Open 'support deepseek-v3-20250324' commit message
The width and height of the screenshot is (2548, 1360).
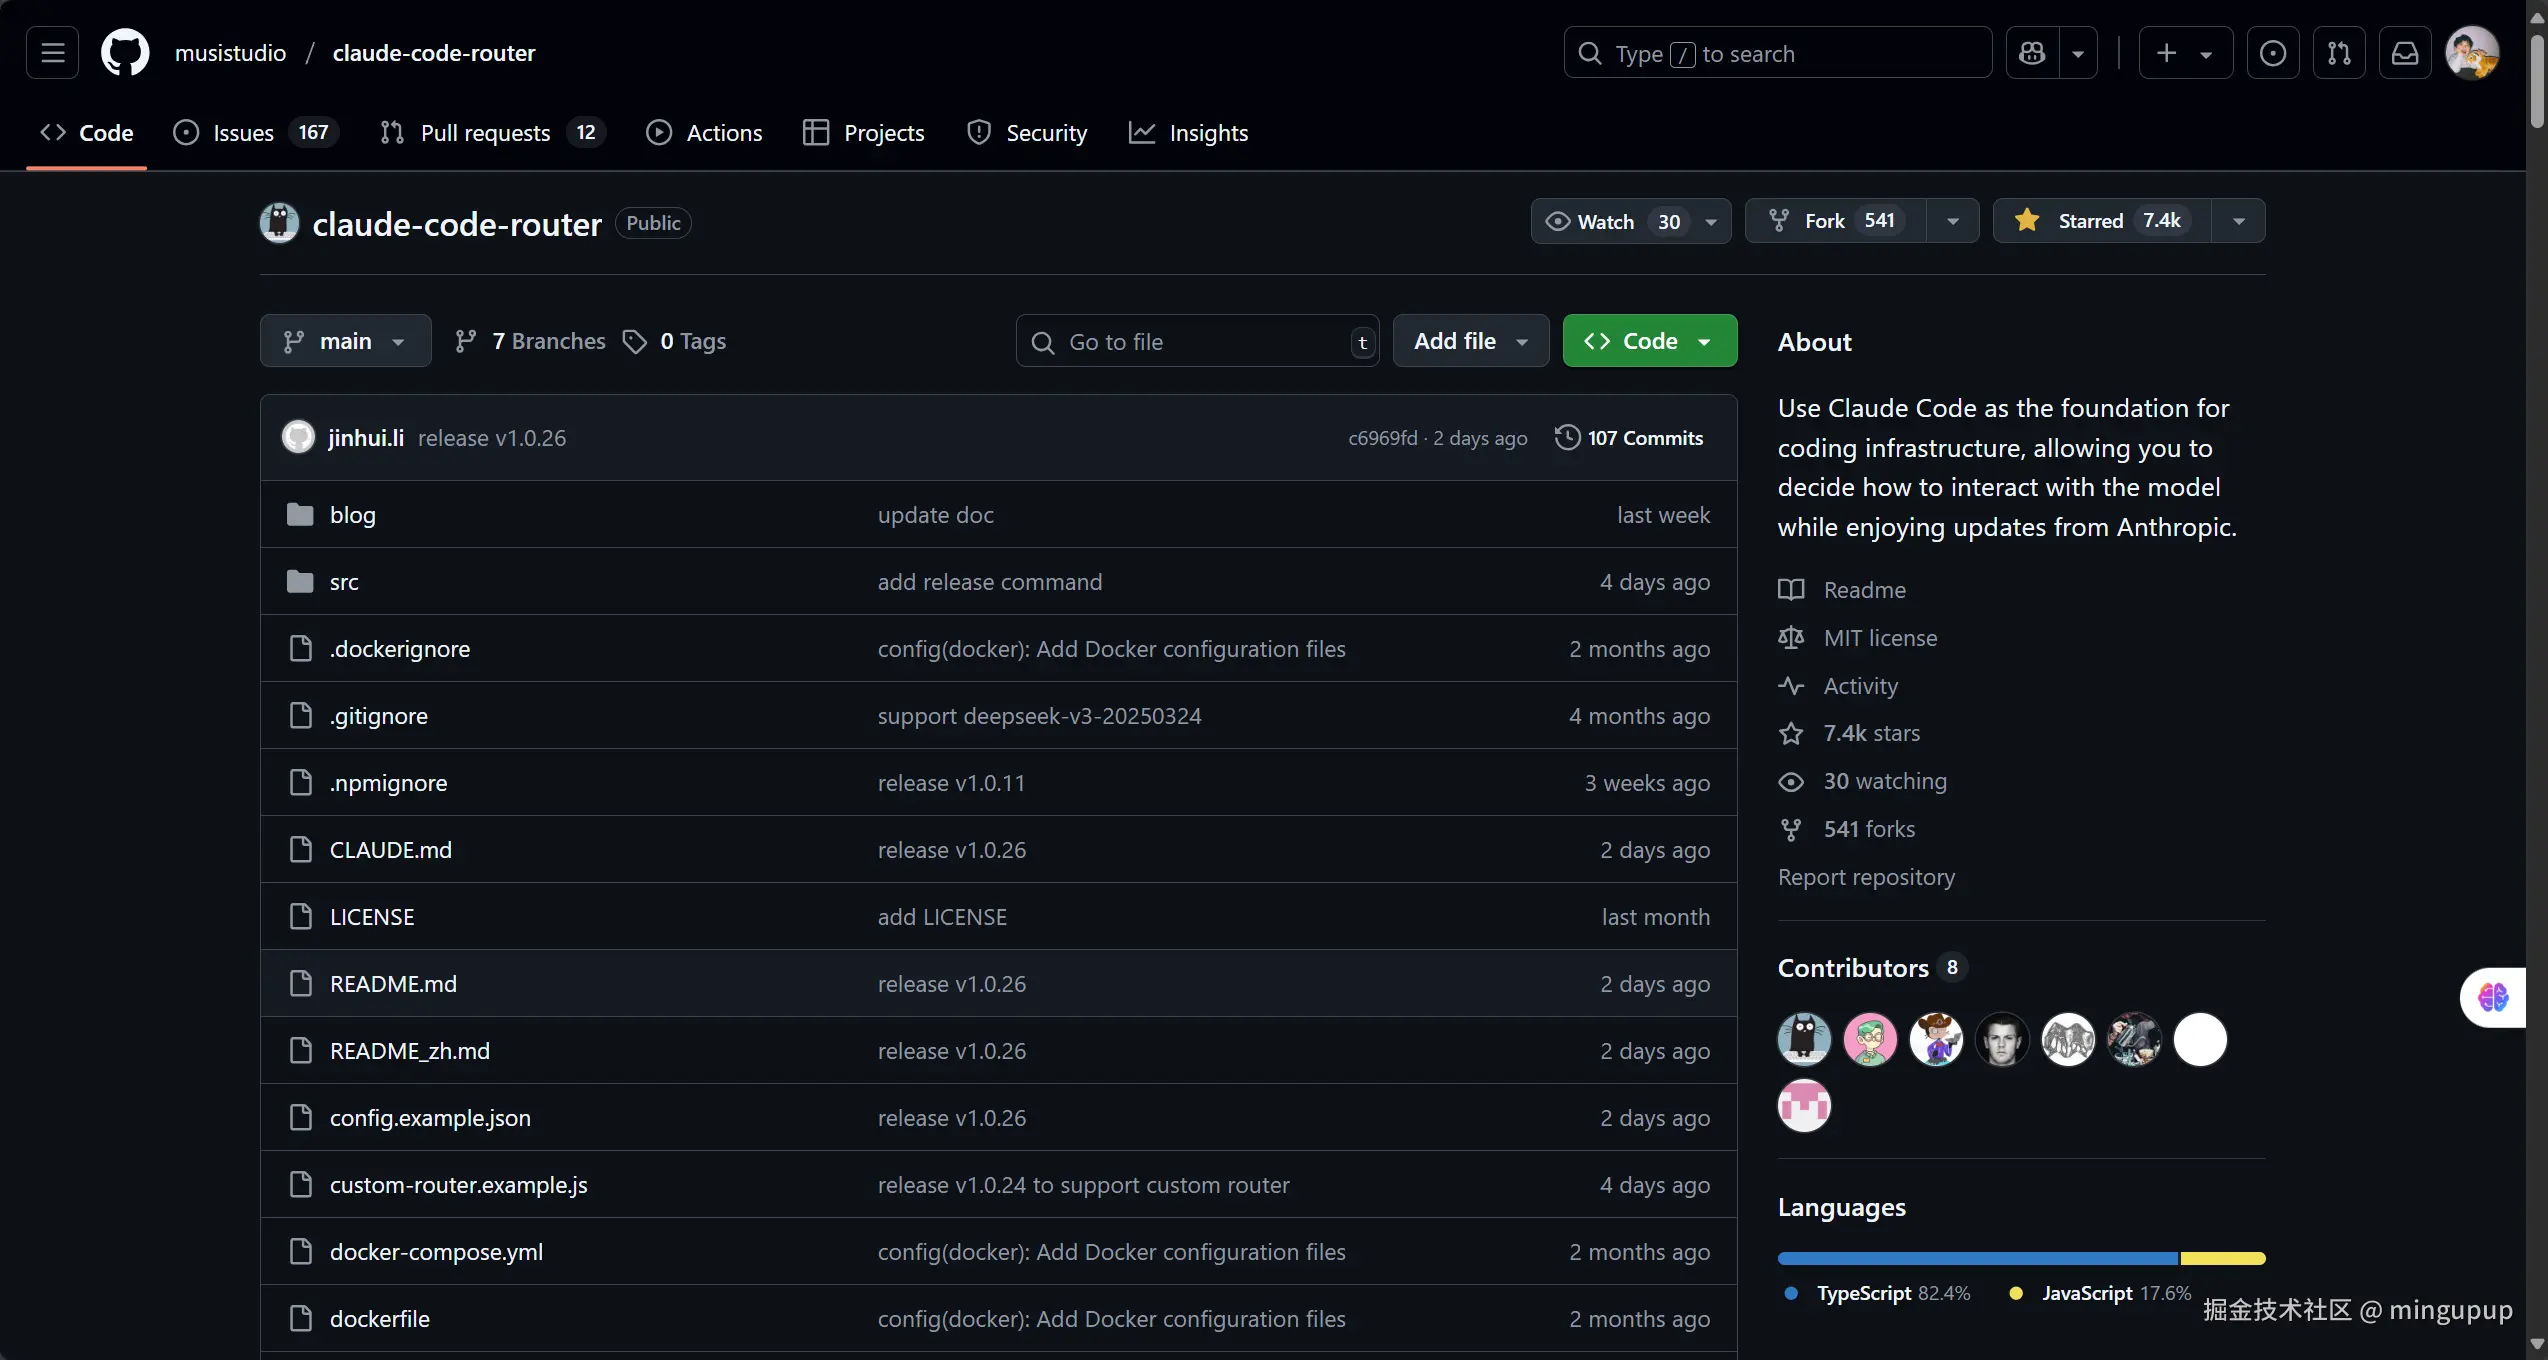coord(1040,715)
